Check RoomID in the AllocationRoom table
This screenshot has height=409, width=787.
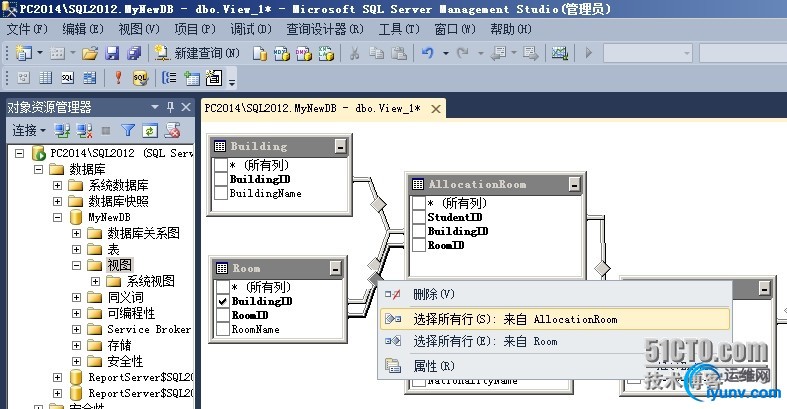click(x=419, y=245)
